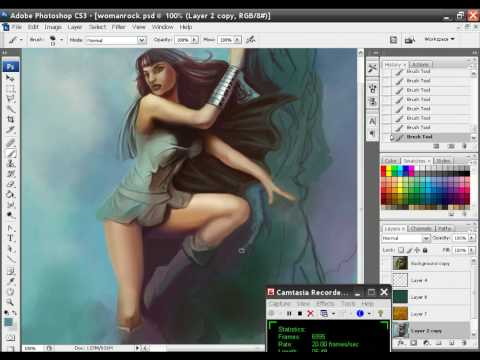Open the tool preset picker arrow
Image resolution: width=480 pixels, height=360 pixels.
click(x=21, y=40)
